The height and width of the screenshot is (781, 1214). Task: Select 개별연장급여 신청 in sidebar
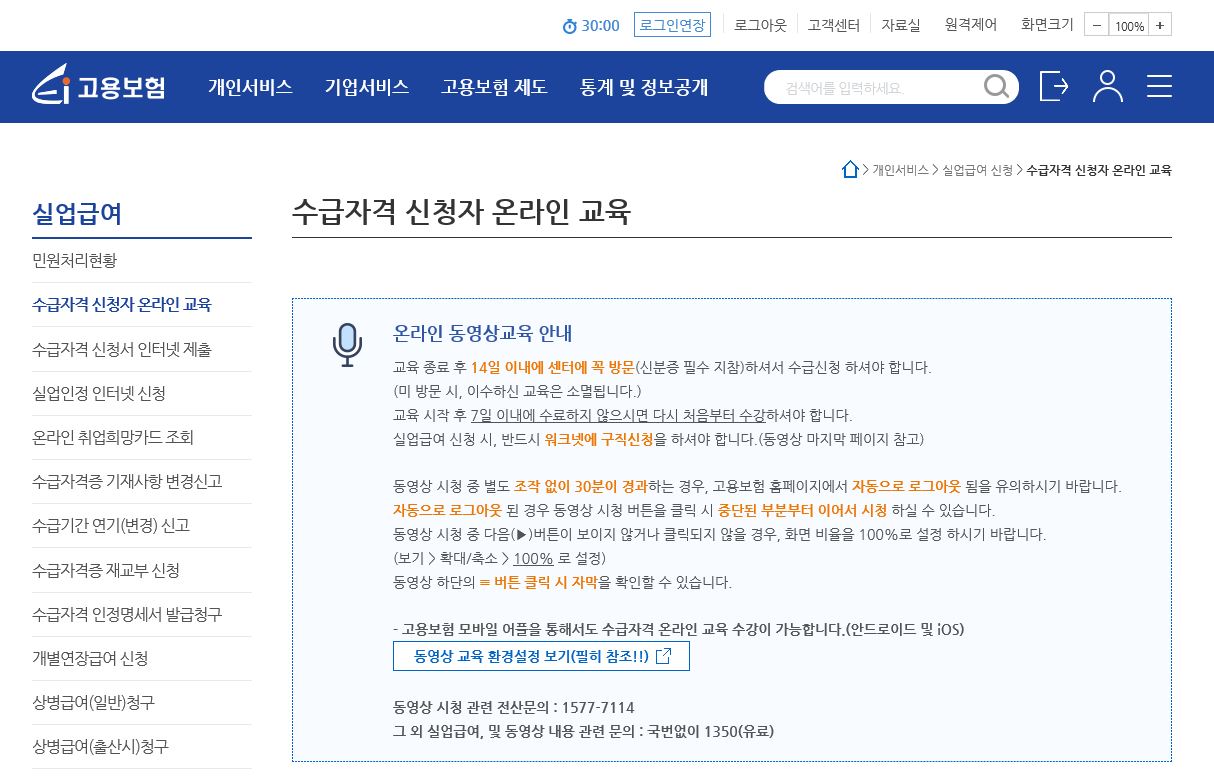pos(141,658)
